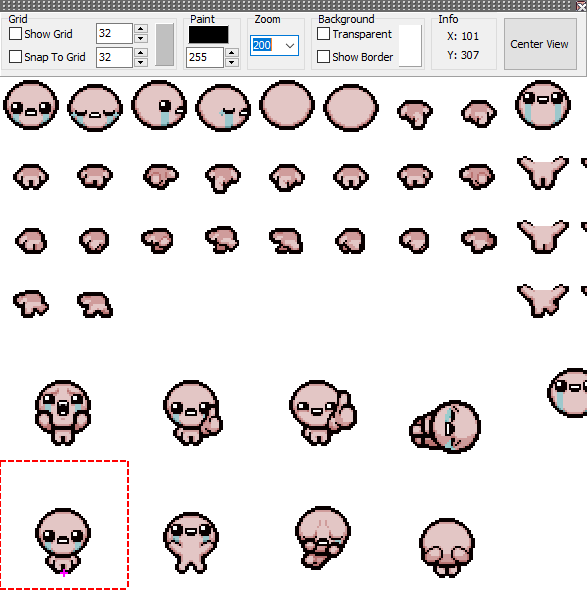Select the eyes-closed head sprite in top row

95,108
